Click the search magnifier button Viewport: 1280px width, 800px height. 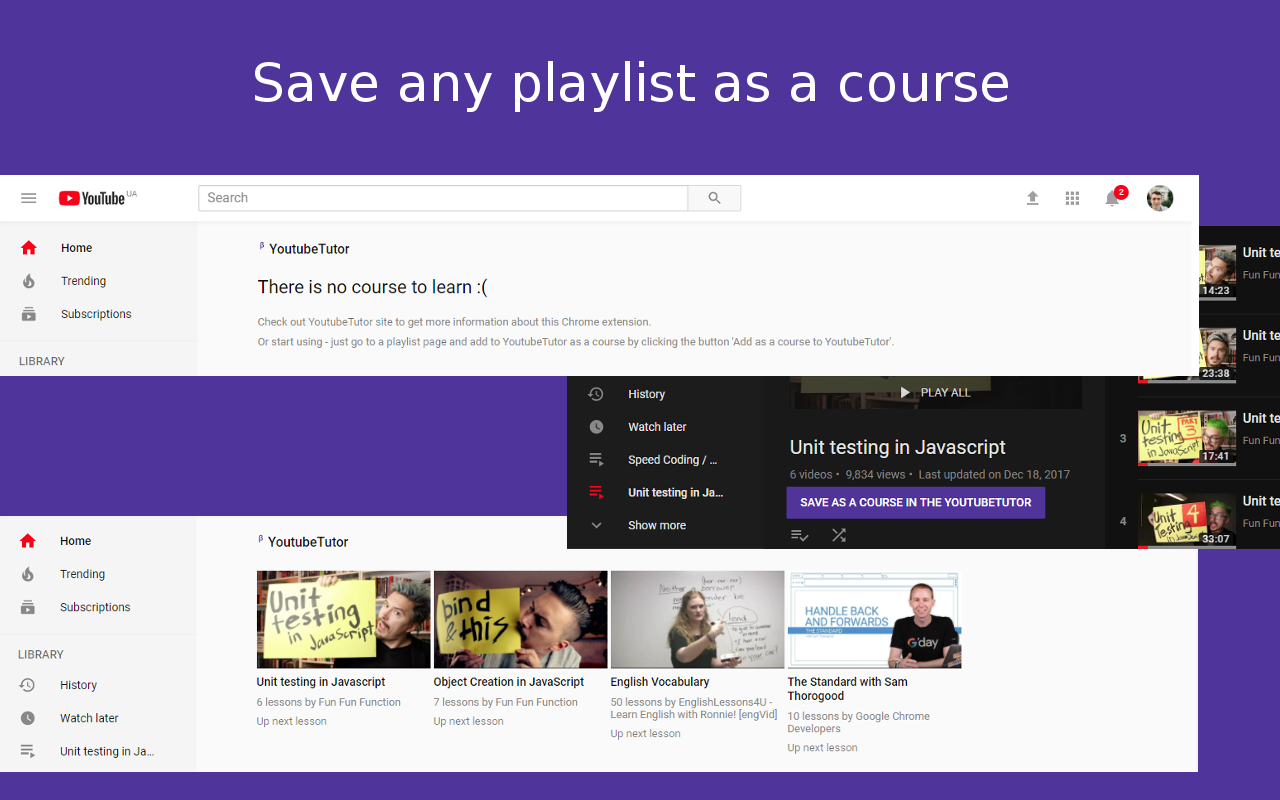(x=714, y=198)
